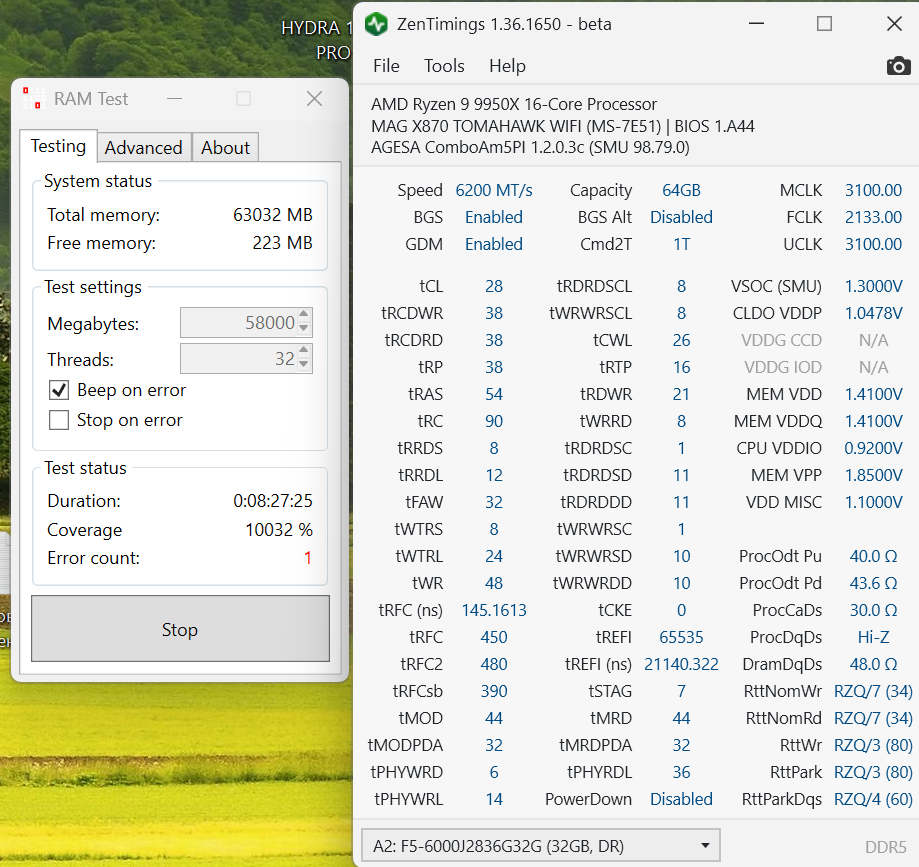
Task: Increase the Threads value with up arrow
Action: (x=304, y=351)
